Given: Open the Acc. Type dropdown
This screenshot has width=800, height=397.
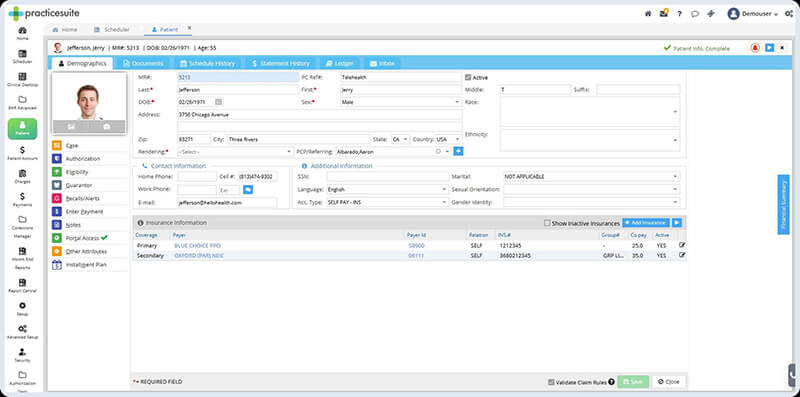Looking at the screenshot, I should pos(387,202).
